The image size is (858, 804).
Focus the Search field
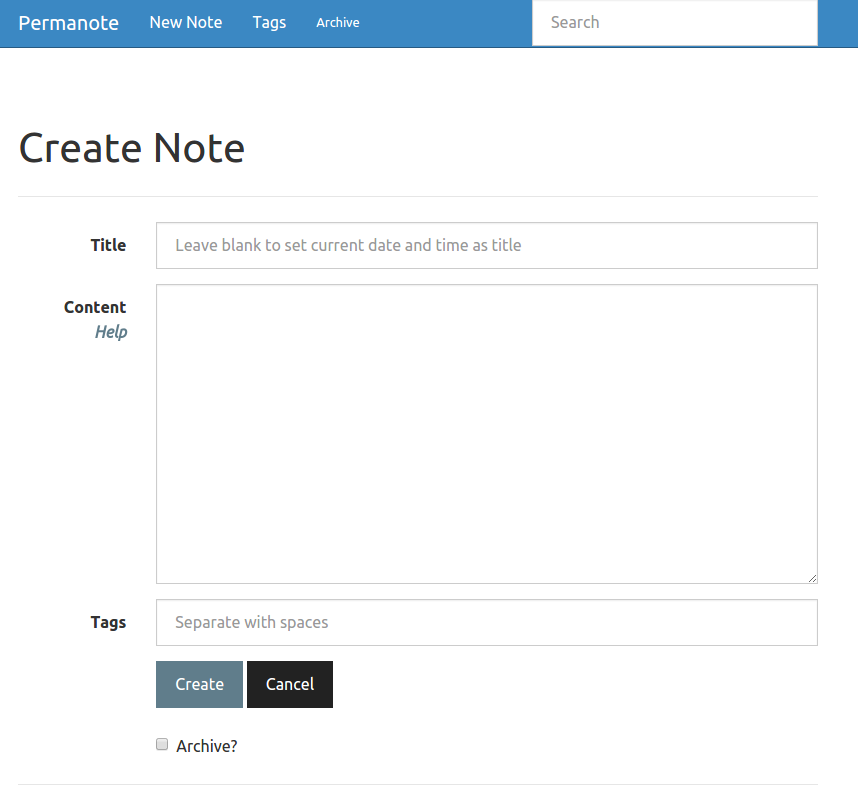[x=675, y=22]
